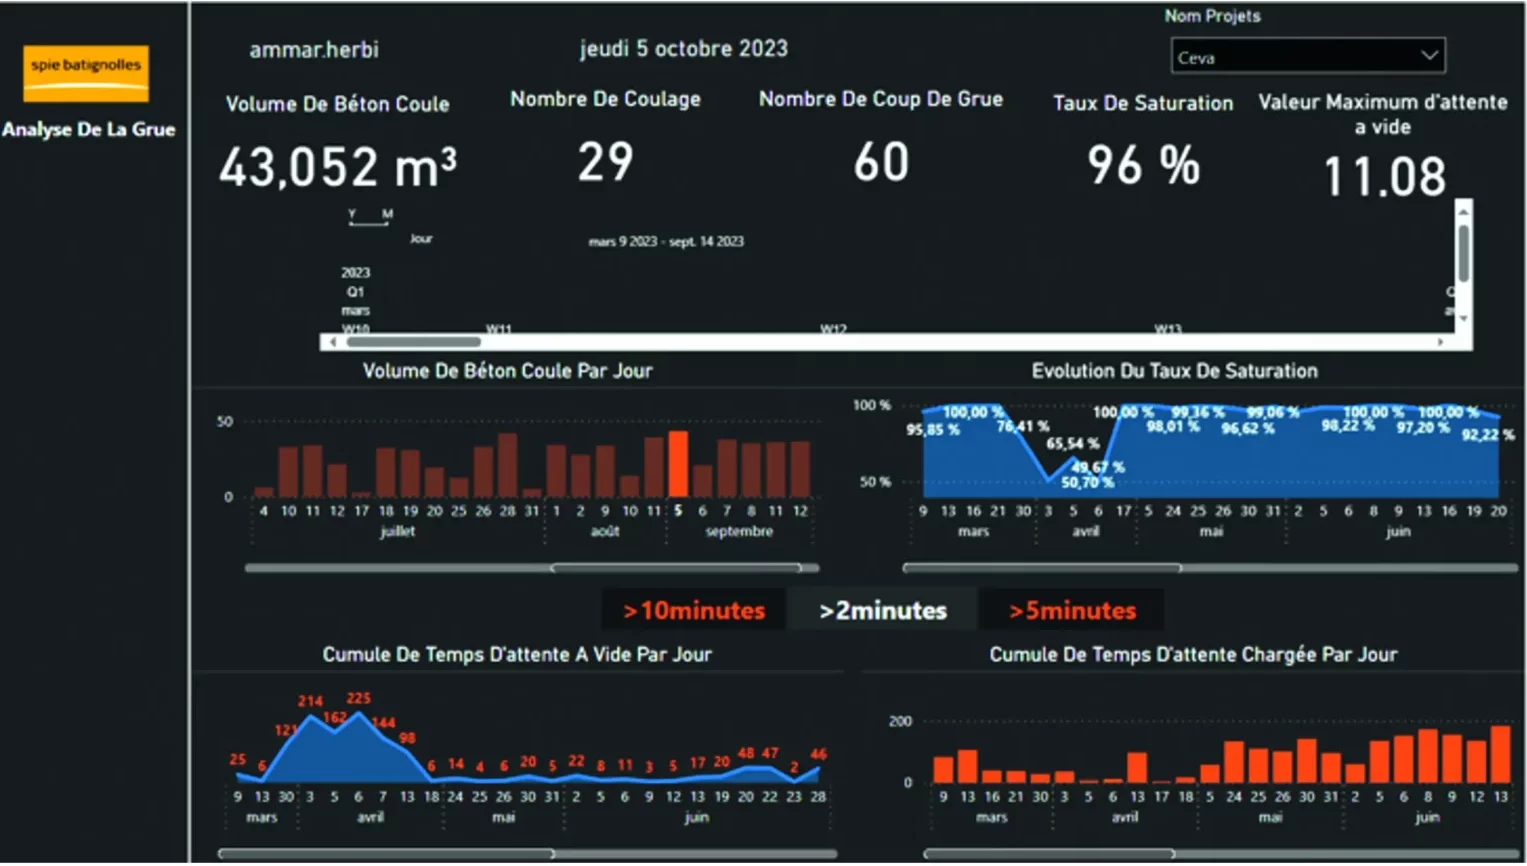This screenshot has height=866, width=1527.
Task: Click the spie batignolles logo
Action: [x=86, y=72]
